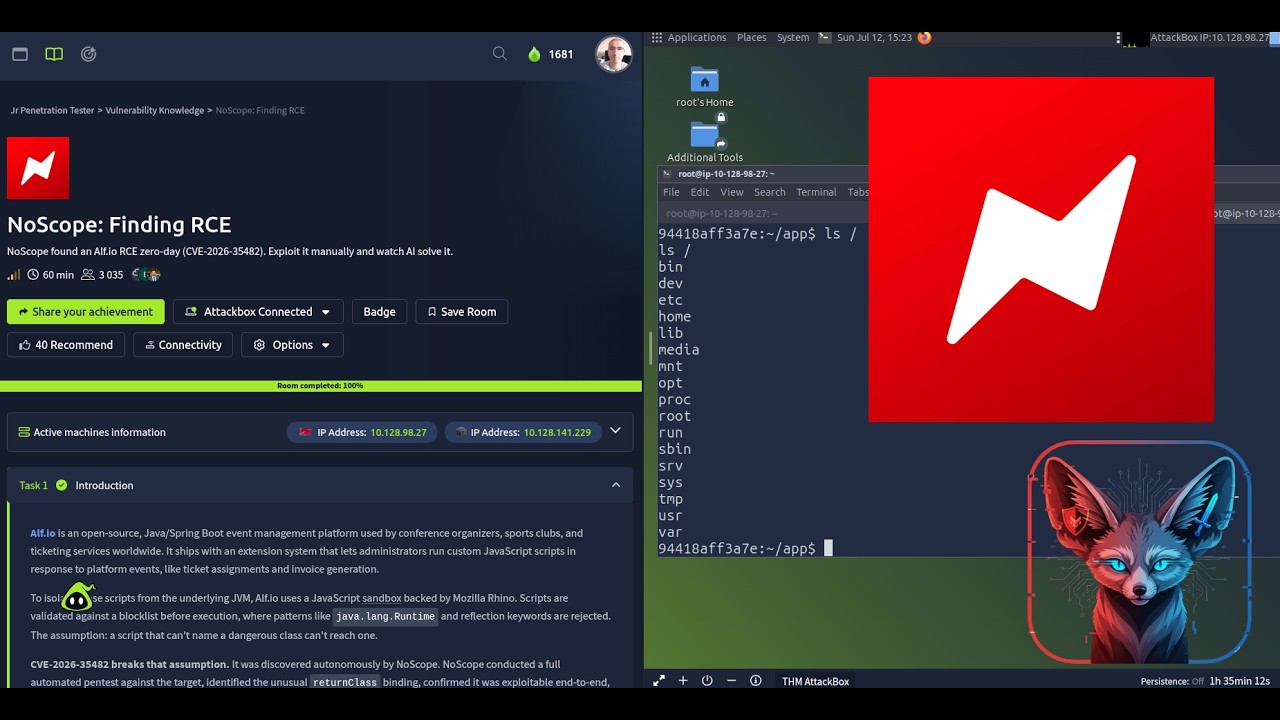
Task: Open the search magnifier in header
Action: point(500,54)
